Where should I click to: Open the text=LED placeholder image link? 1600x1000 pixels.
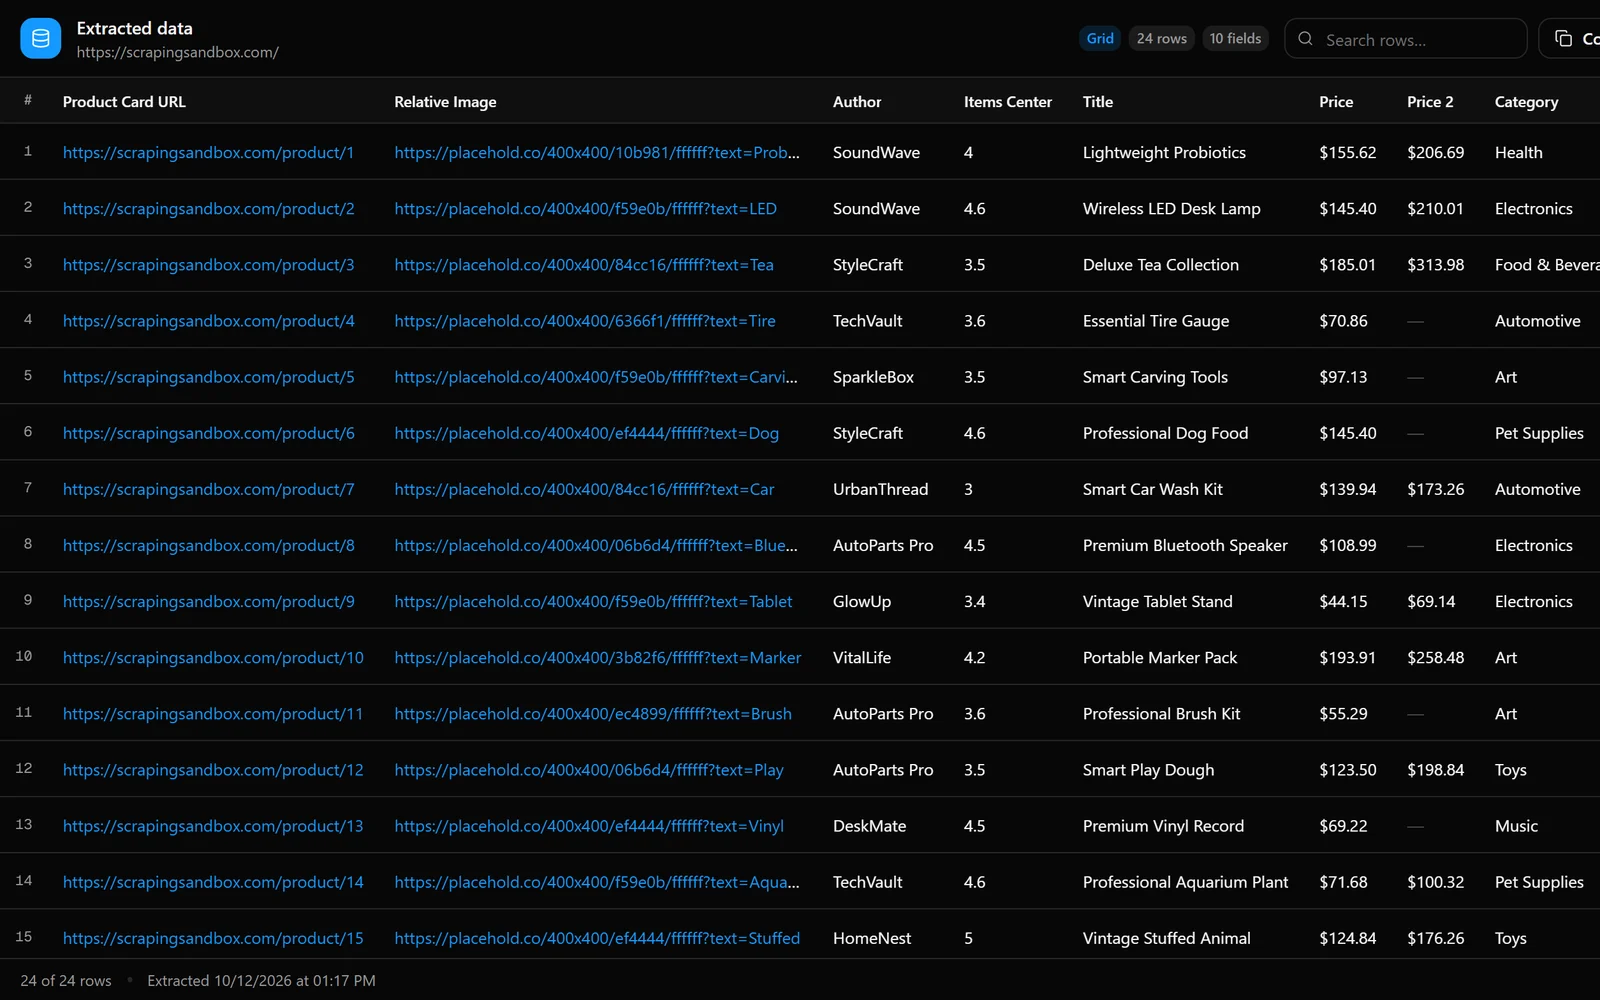(585, 209)
